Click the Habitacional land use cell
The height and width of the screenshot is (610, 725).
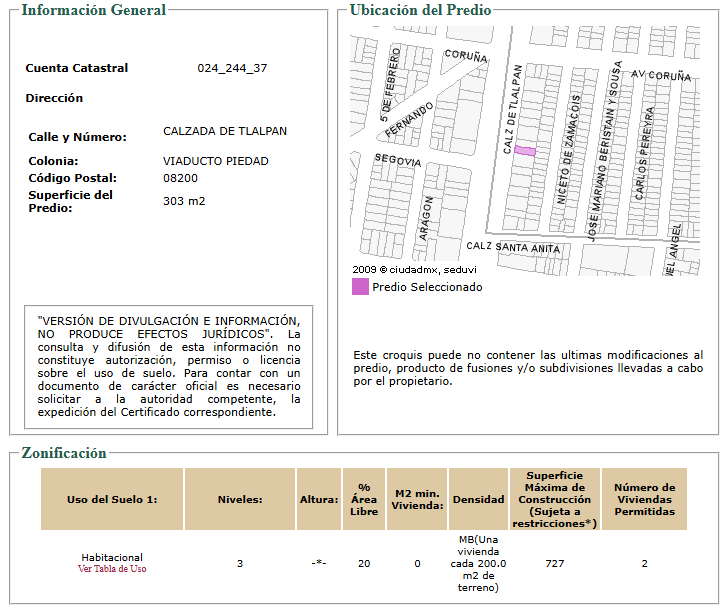(x=112, y=558)
